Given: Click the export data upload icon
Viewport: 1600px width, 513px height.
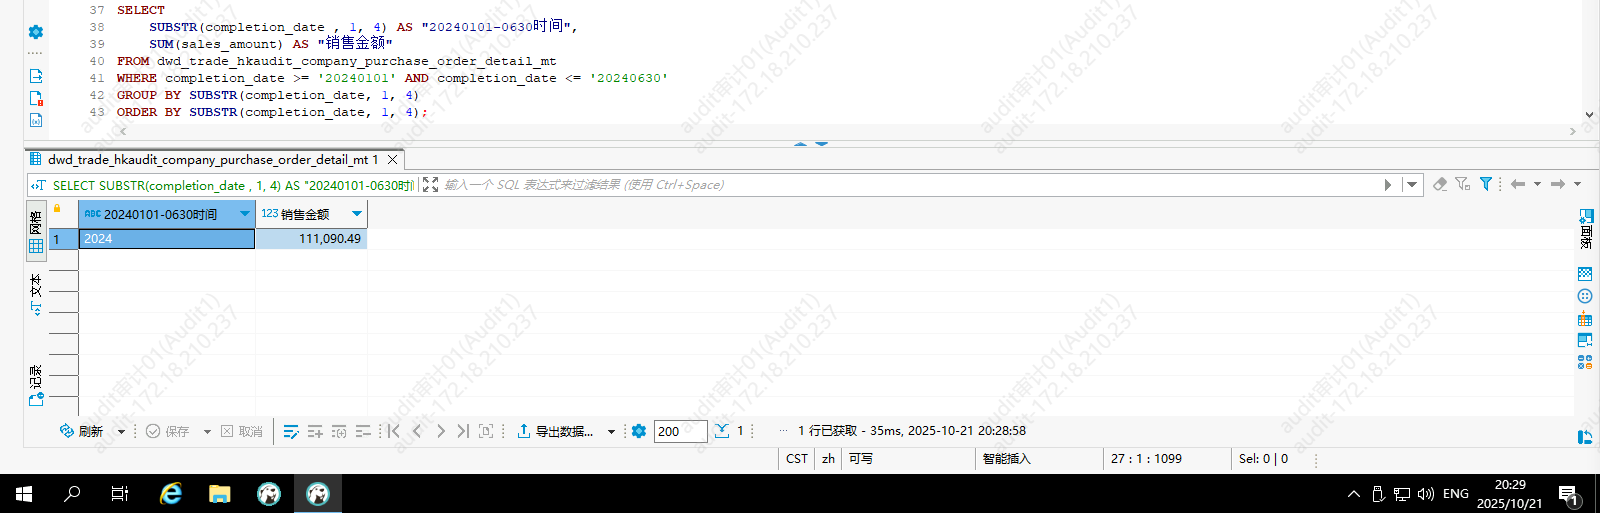Looking at the screenshot, I should click(523, 431).
